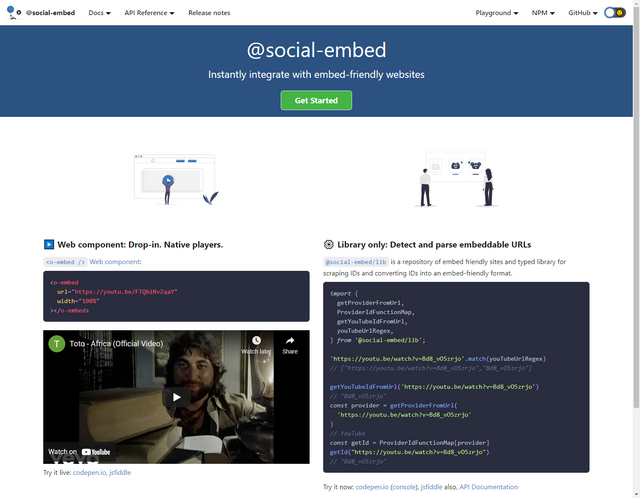Open the o-embed Web component link
The width and height of the screenshot is (640, 498).
(x=92, y=262)
